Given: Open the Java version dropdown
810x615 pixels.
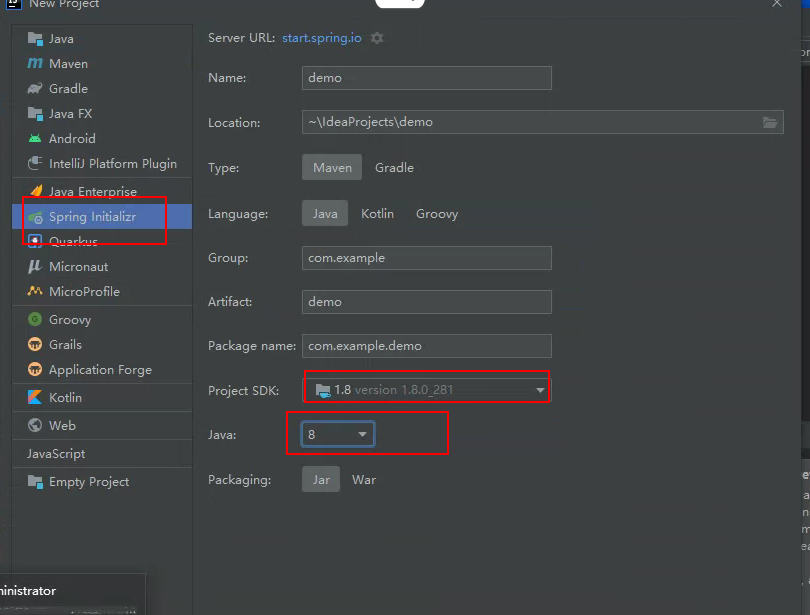Looking at the screenshot, I should tap(362, 435).
